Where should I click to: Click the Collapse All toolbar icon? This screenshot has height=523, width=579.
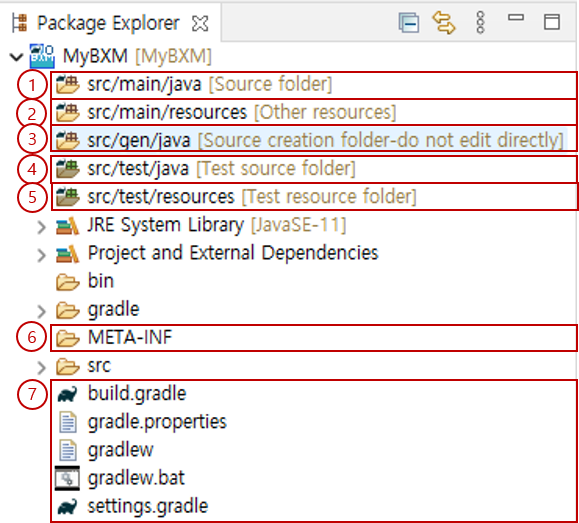pyautogui.click(x=409, y=23)
